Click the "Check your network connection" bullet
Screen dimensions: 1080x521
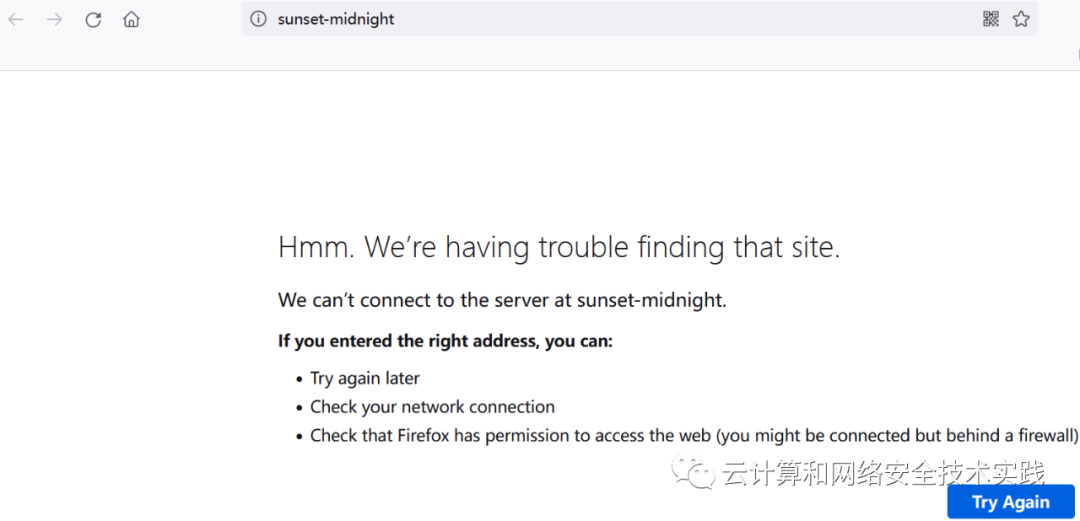point(432,407)
